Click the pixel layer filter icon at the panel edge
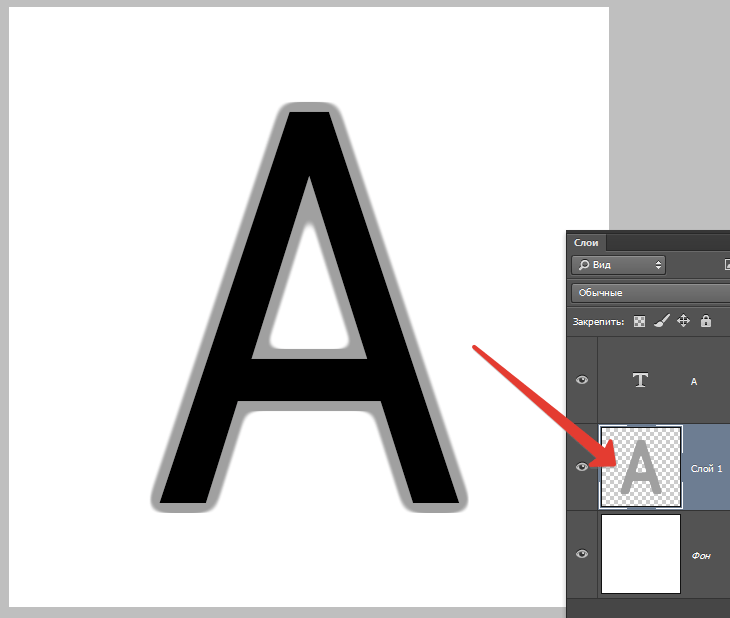This screenshot has height=618, width=730. coord(727,265)
